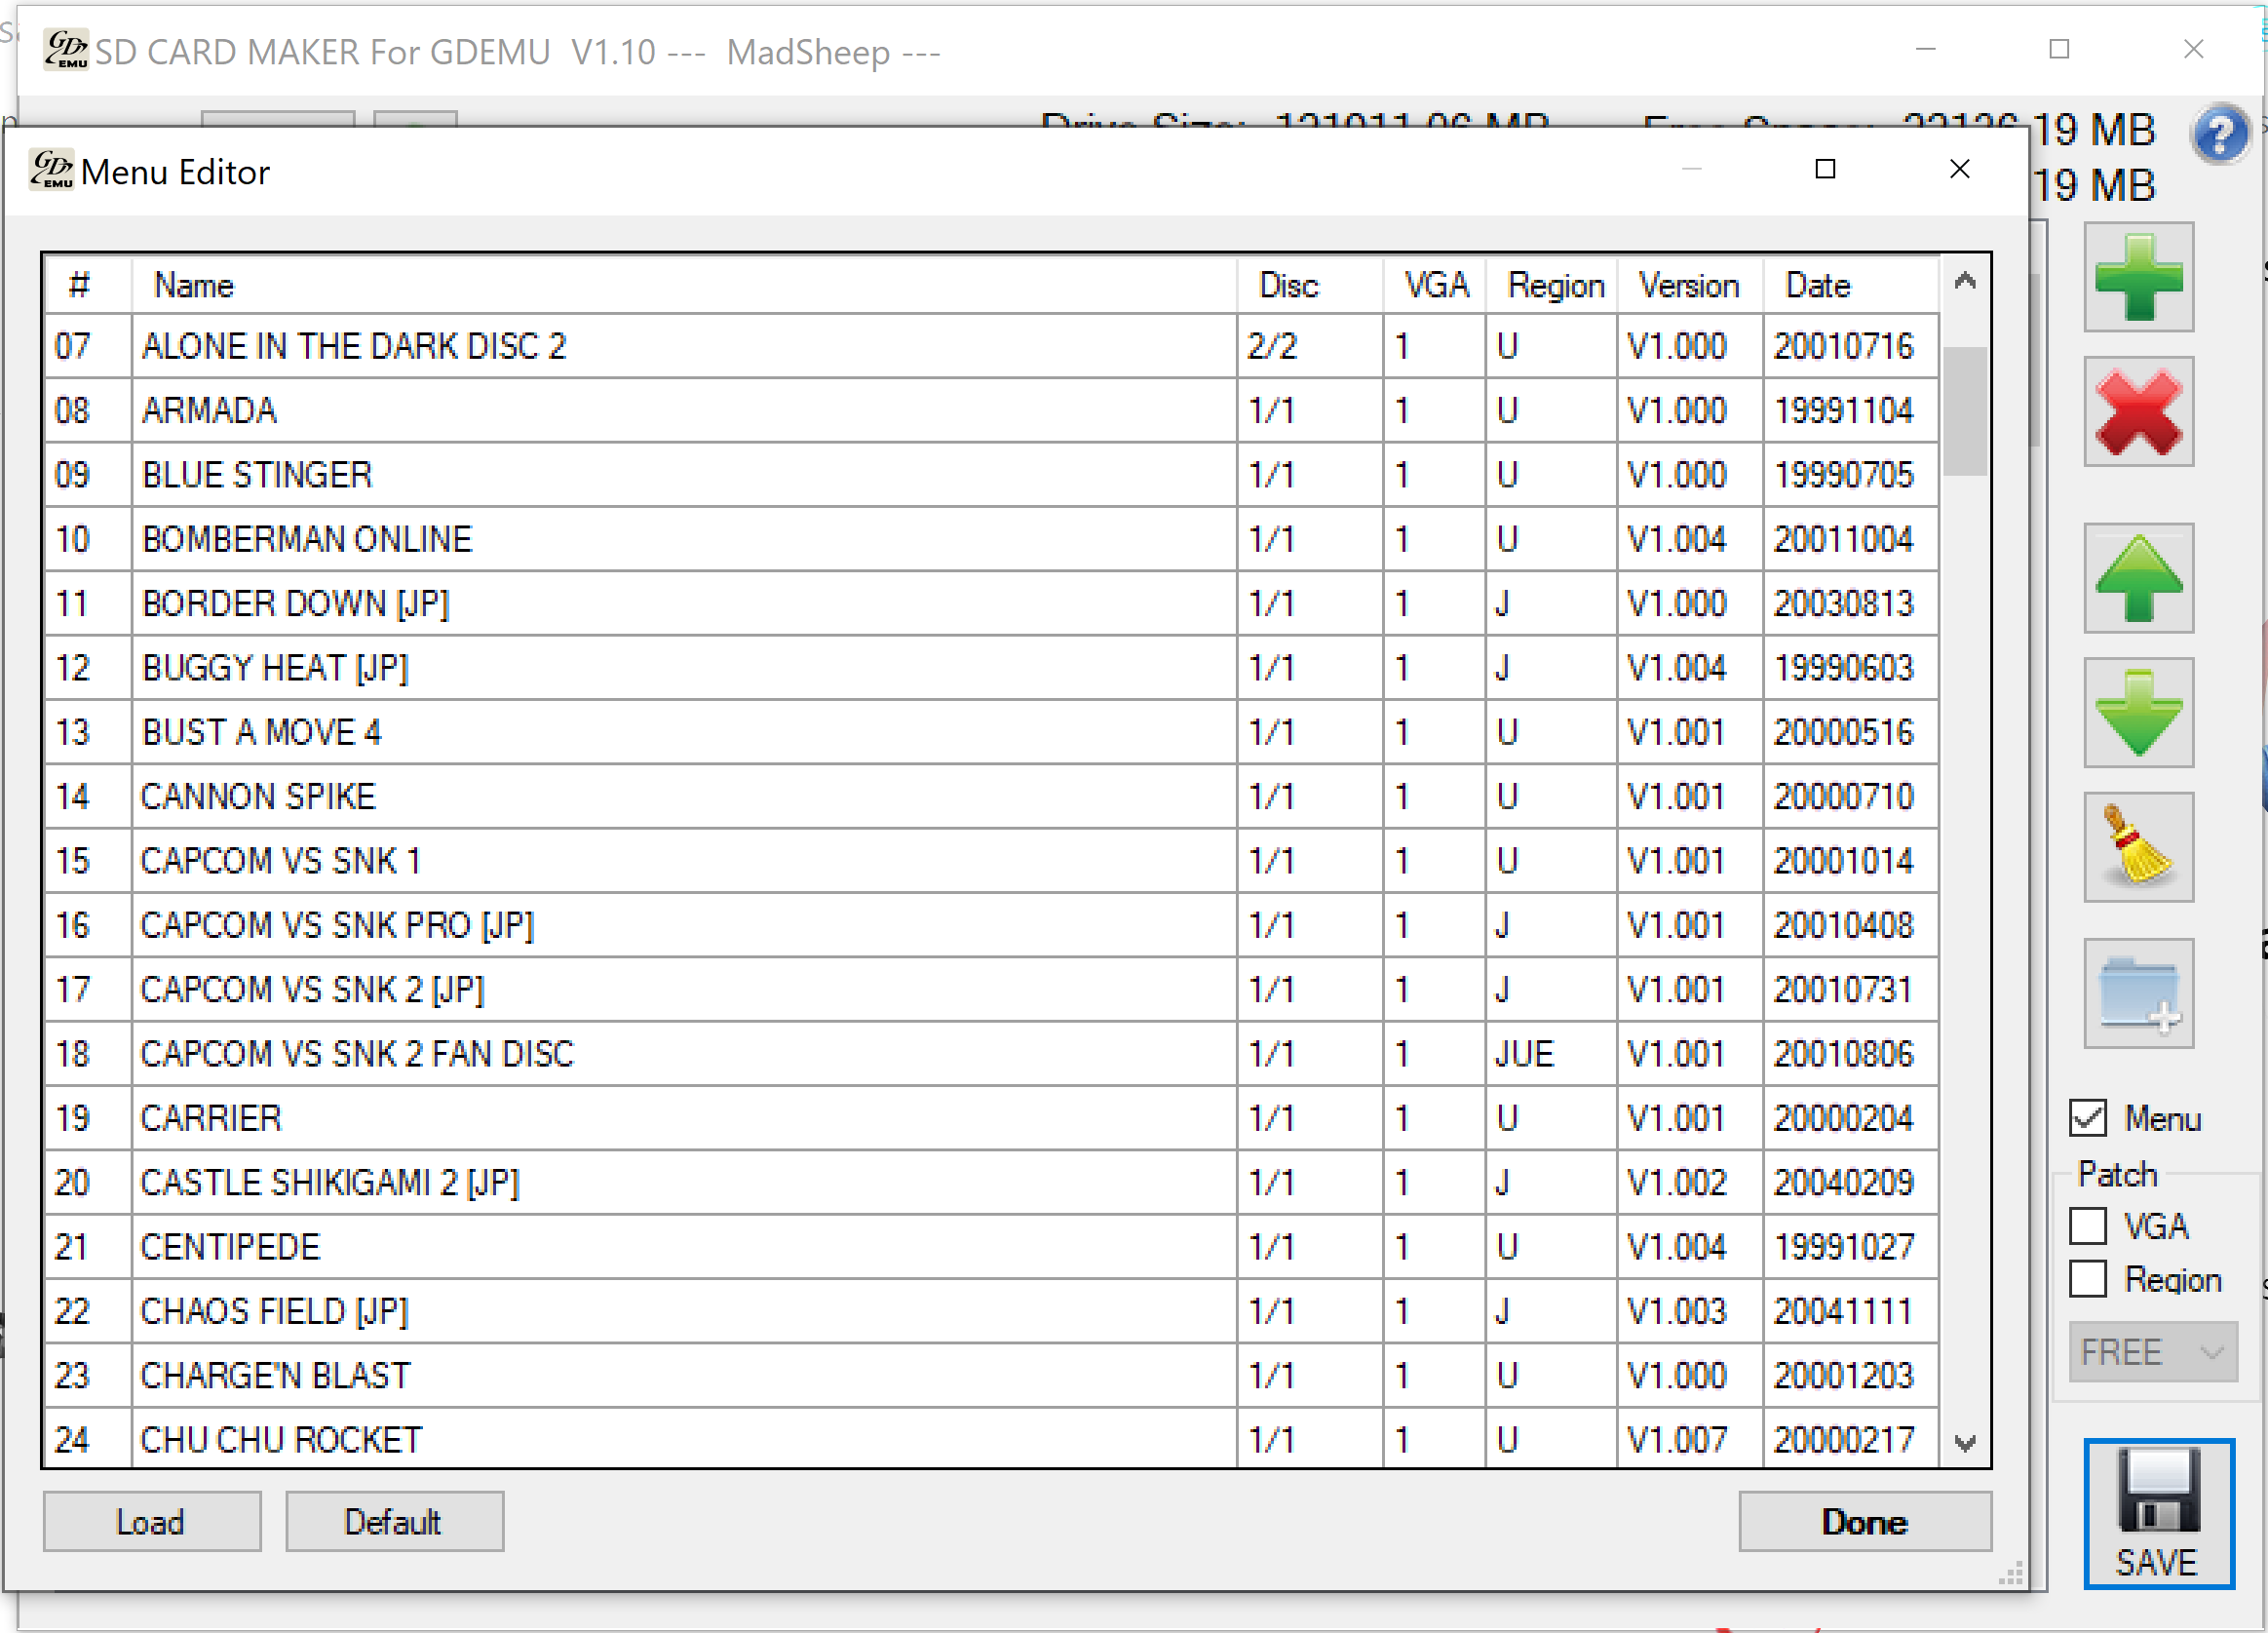Viewport: 2268px width, 1633px height.
Task: Click the JUE region cell
Action: click(1551, 1053)
